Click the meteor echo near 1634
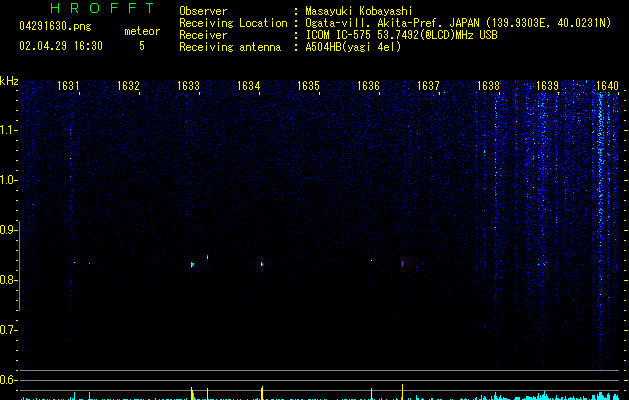629x400 pixels. [262, 264]
